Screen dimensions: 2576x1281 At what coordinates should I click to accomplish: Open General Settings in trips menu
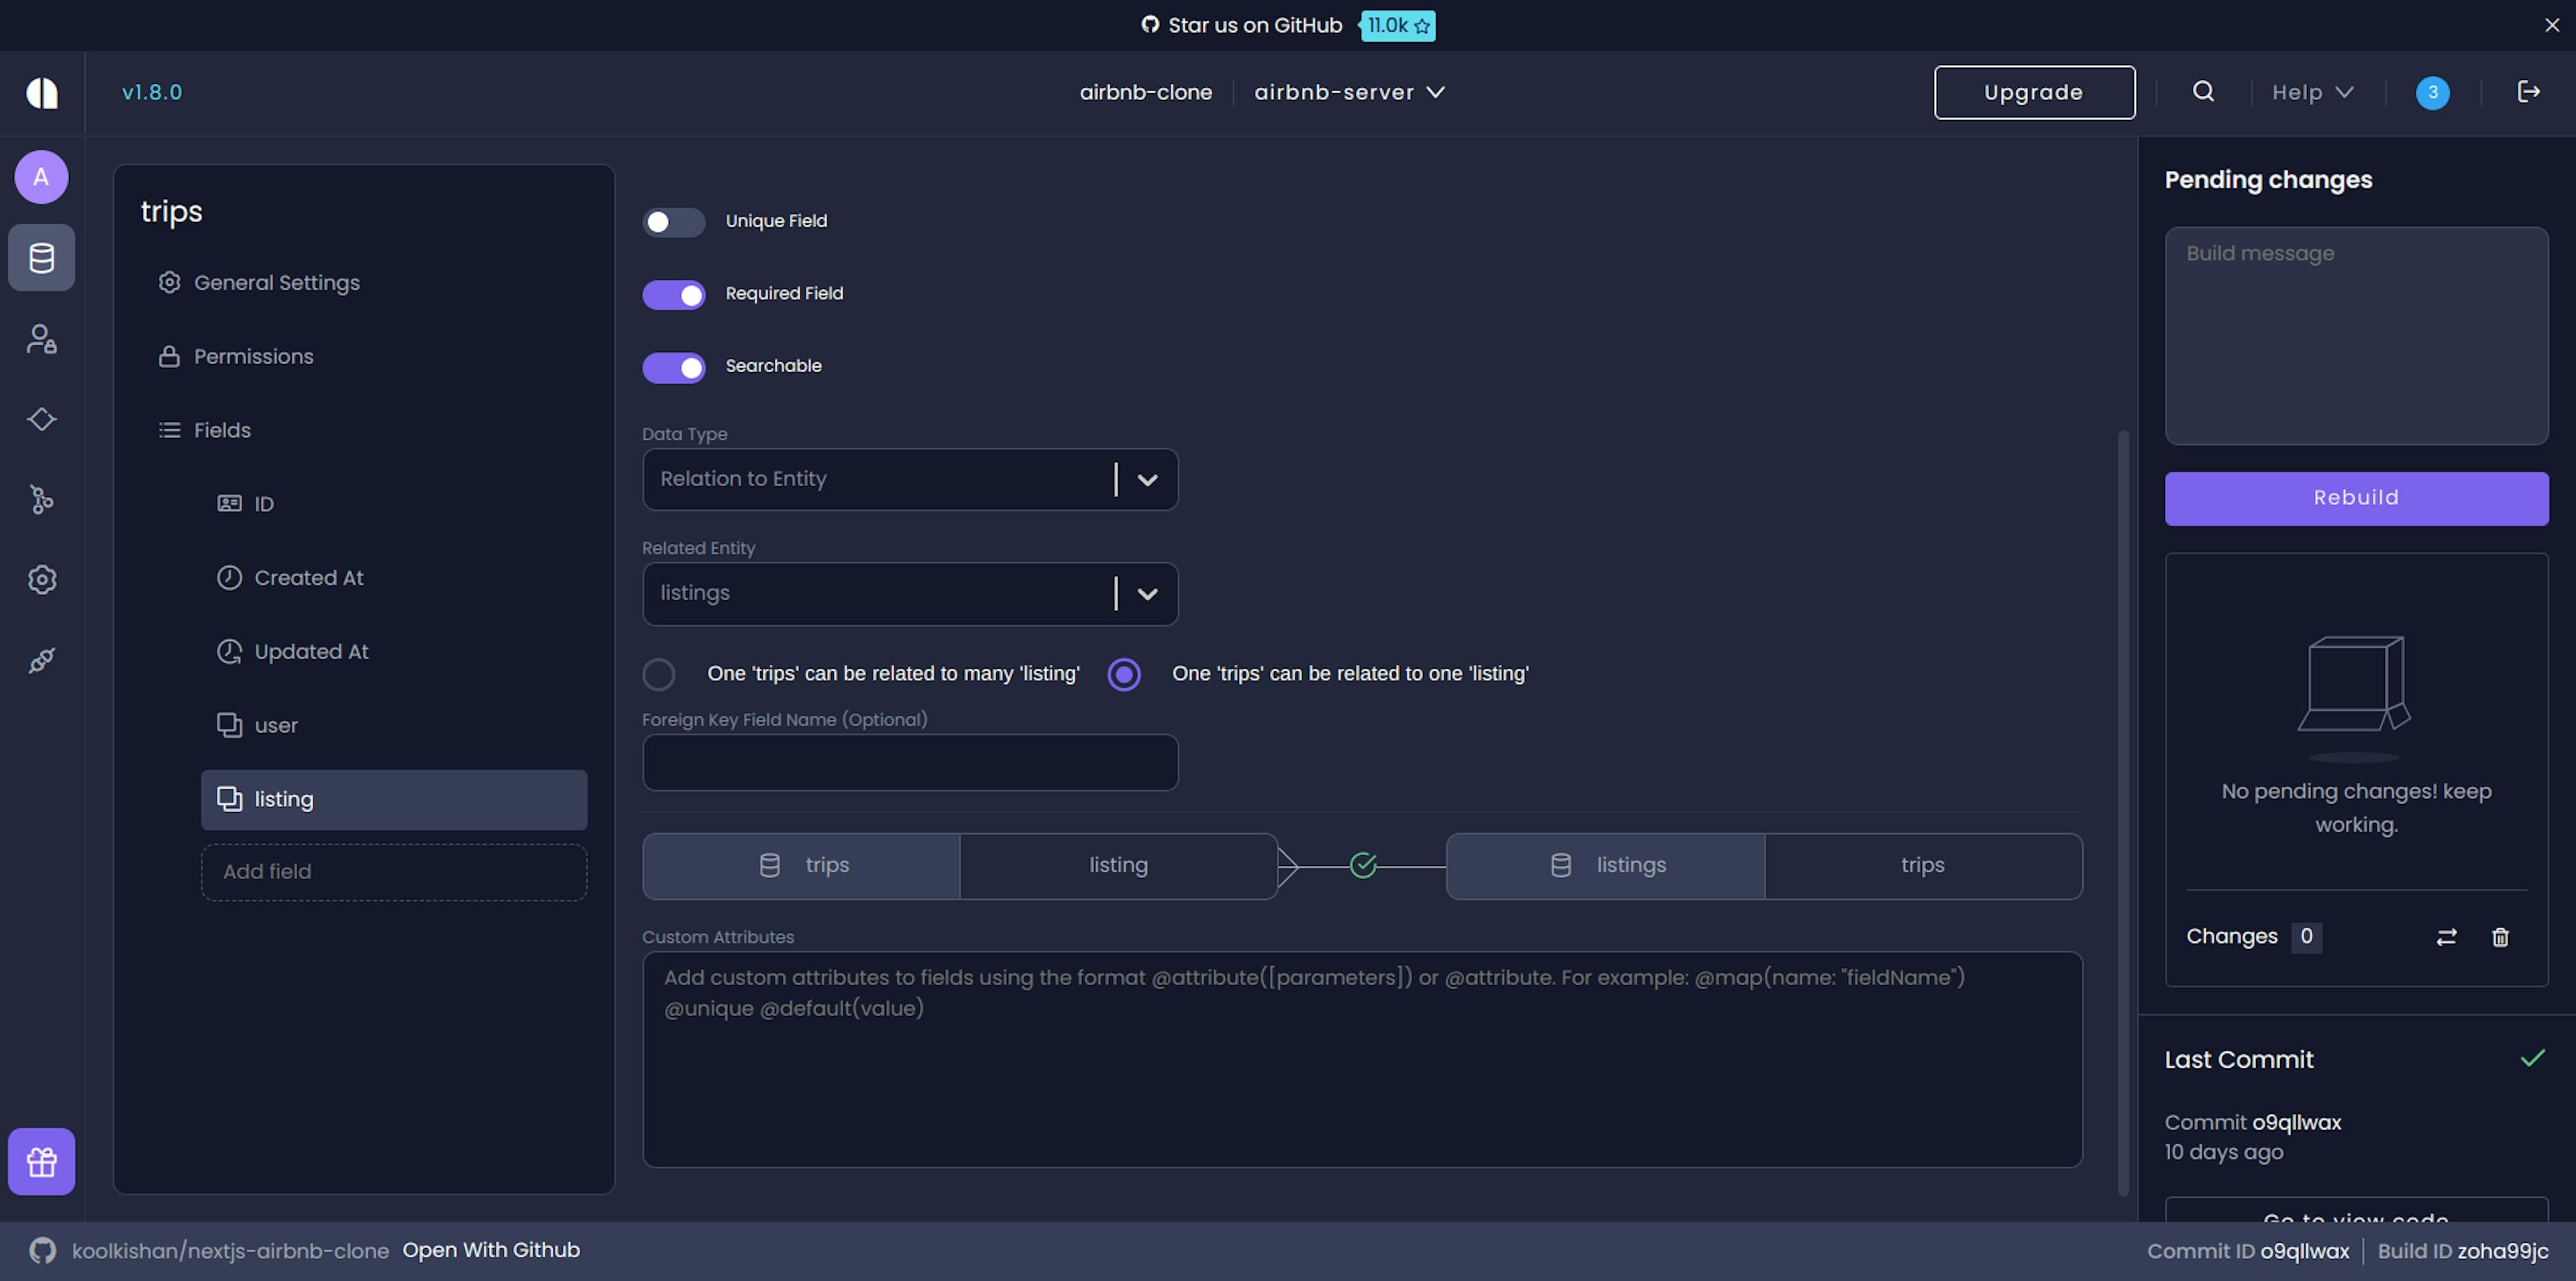pos(276,283)
